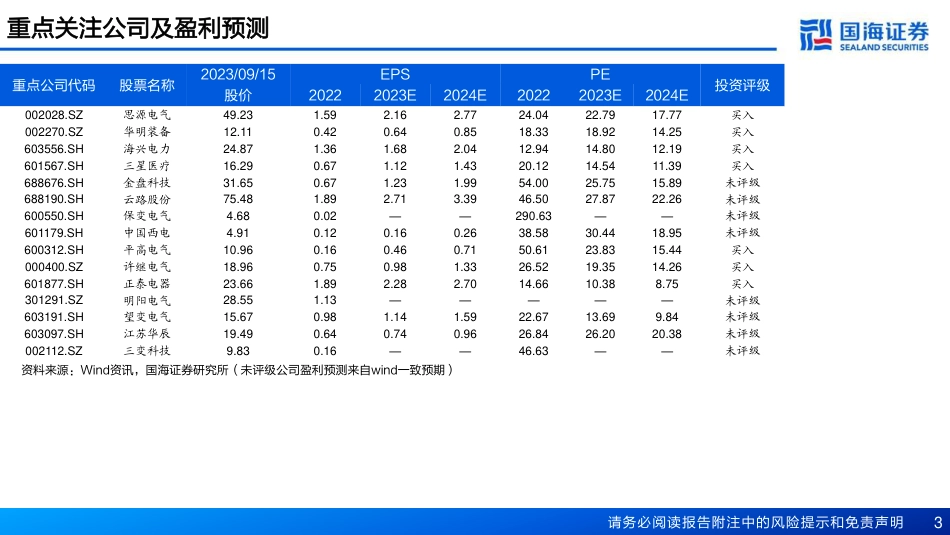
Task: Click the page number 3
Action: click(x=938, y=522)
